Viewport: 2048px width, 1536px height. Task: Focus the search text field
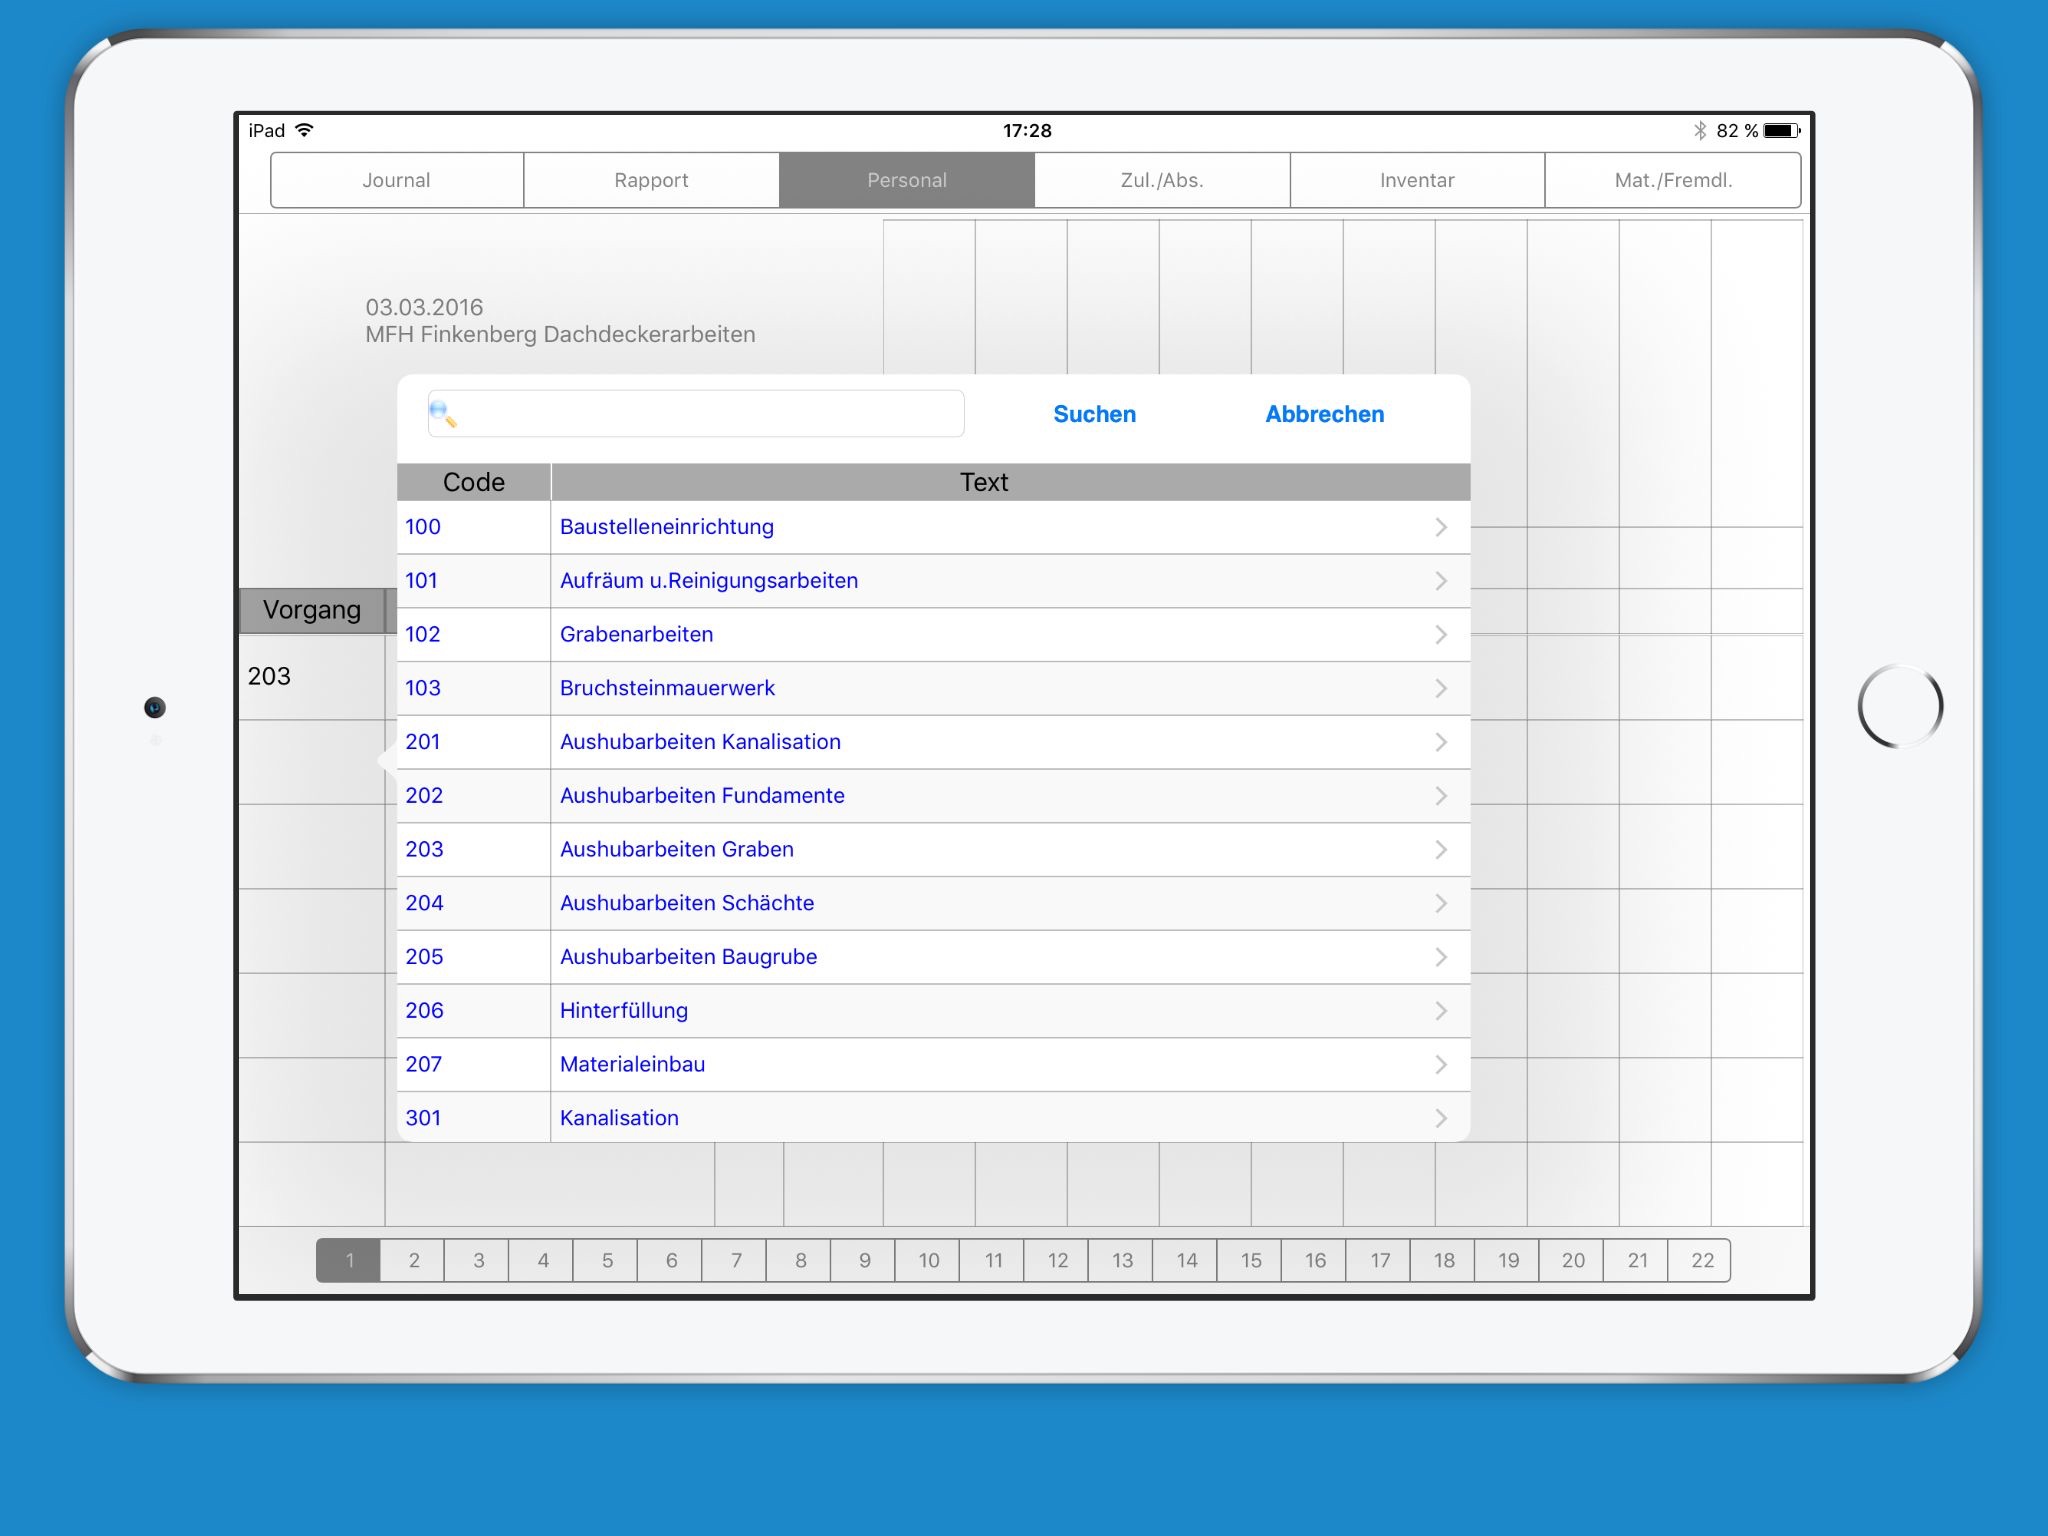coord(710,413)
